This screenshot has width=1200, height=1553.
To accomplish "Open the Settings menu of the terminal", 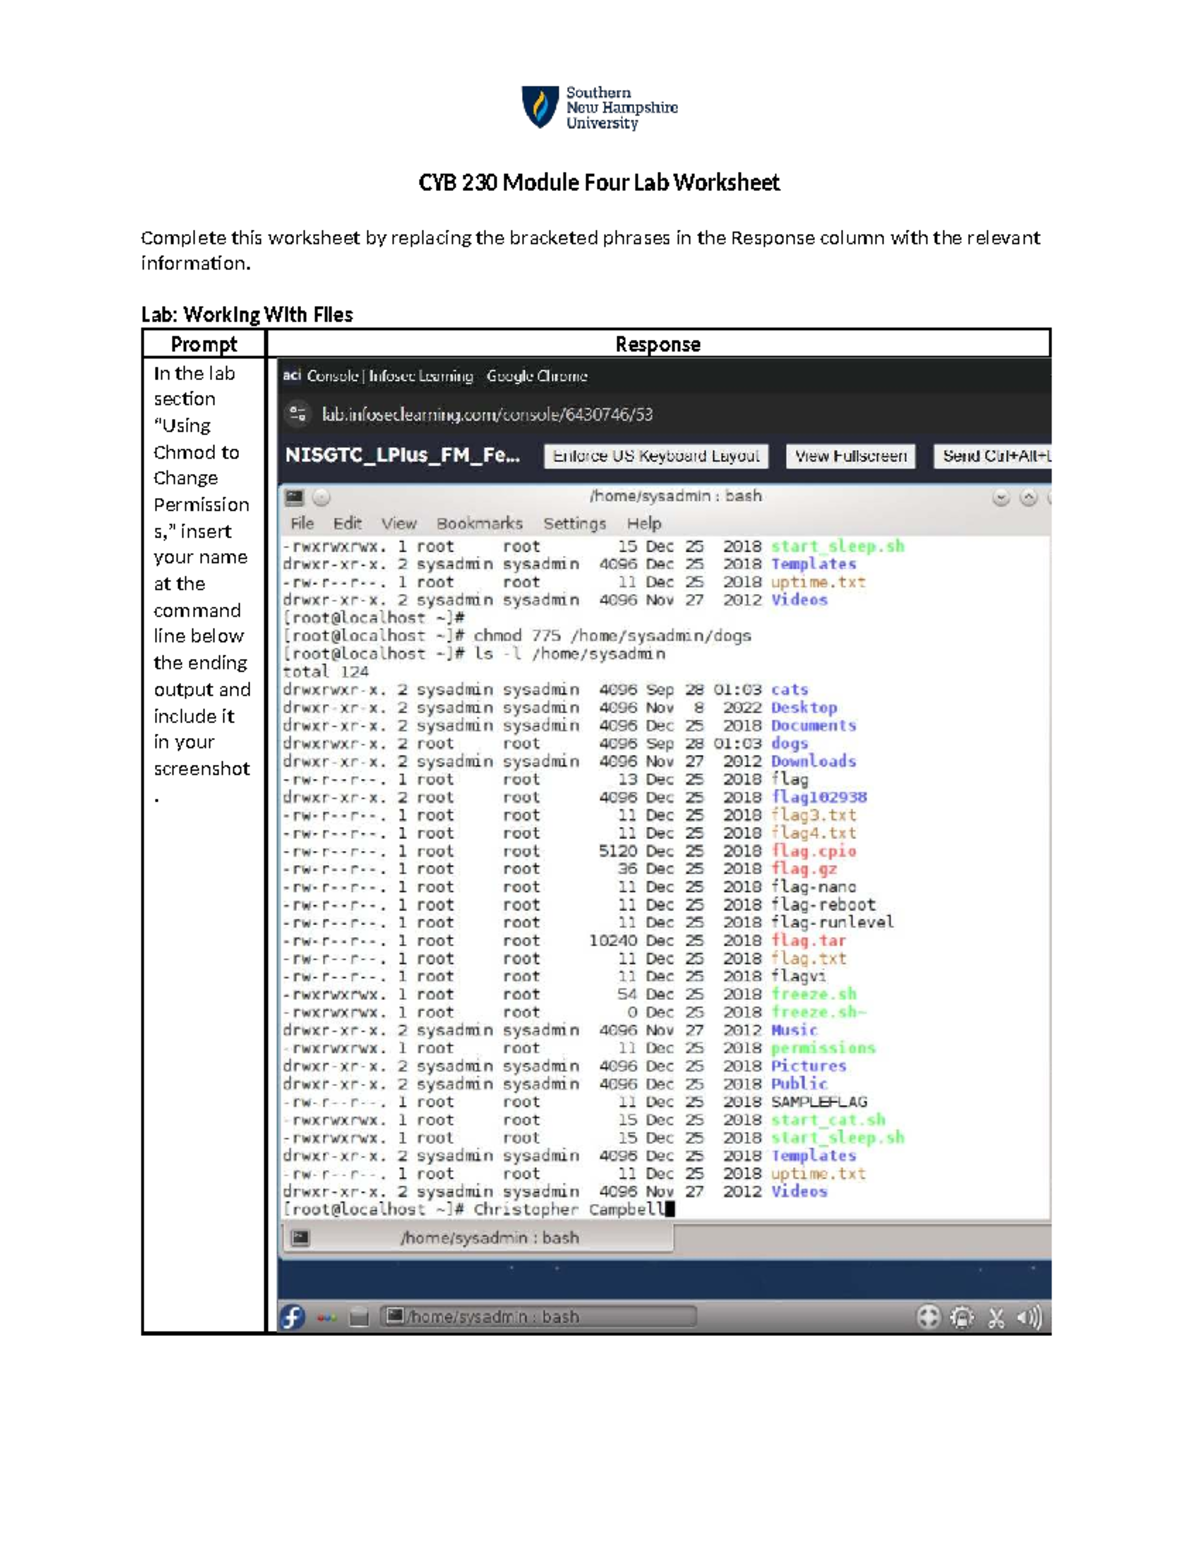I will coord(575,523).
